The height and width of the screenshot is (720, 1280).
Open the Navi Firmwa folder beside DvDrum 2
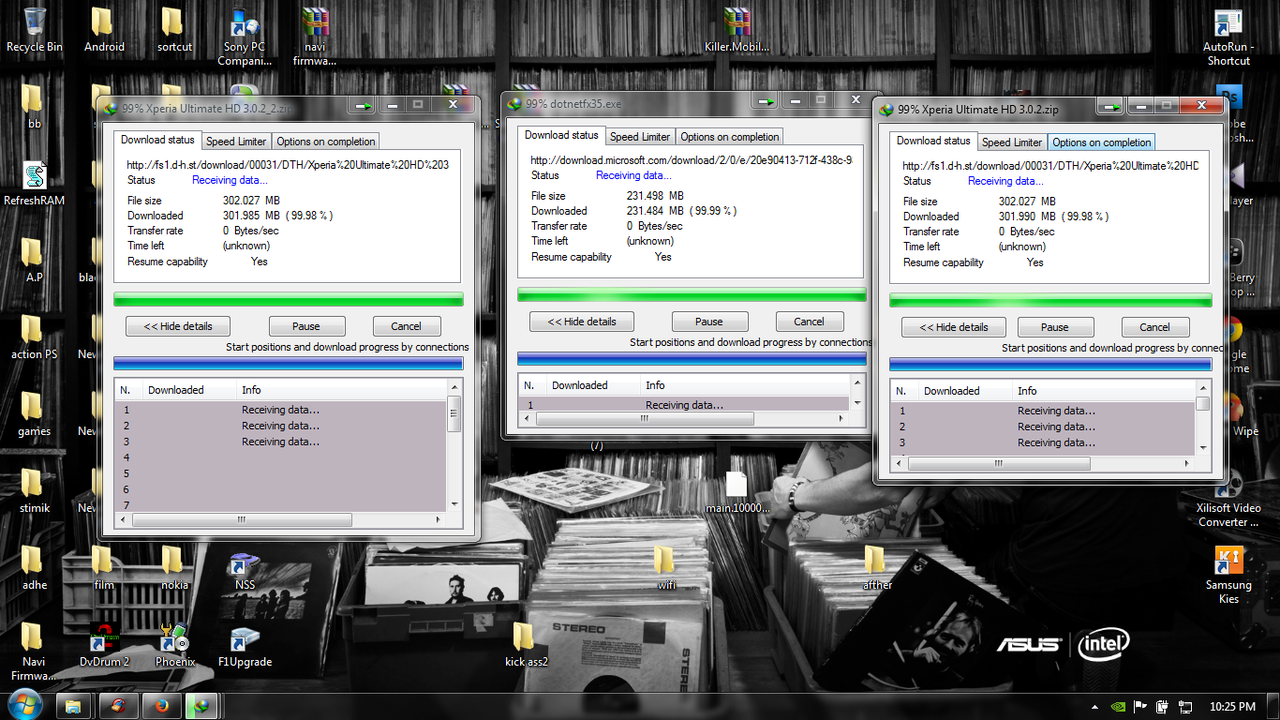point(34,652)
